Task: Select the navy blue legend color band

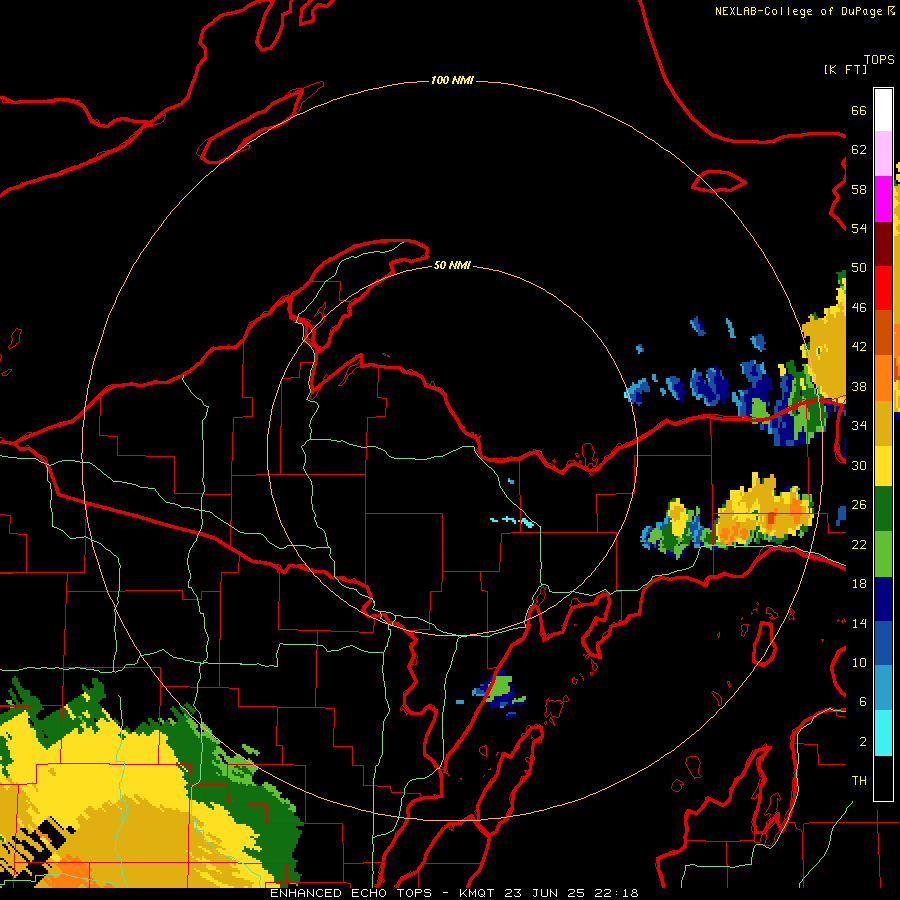Action: (883, 599)
